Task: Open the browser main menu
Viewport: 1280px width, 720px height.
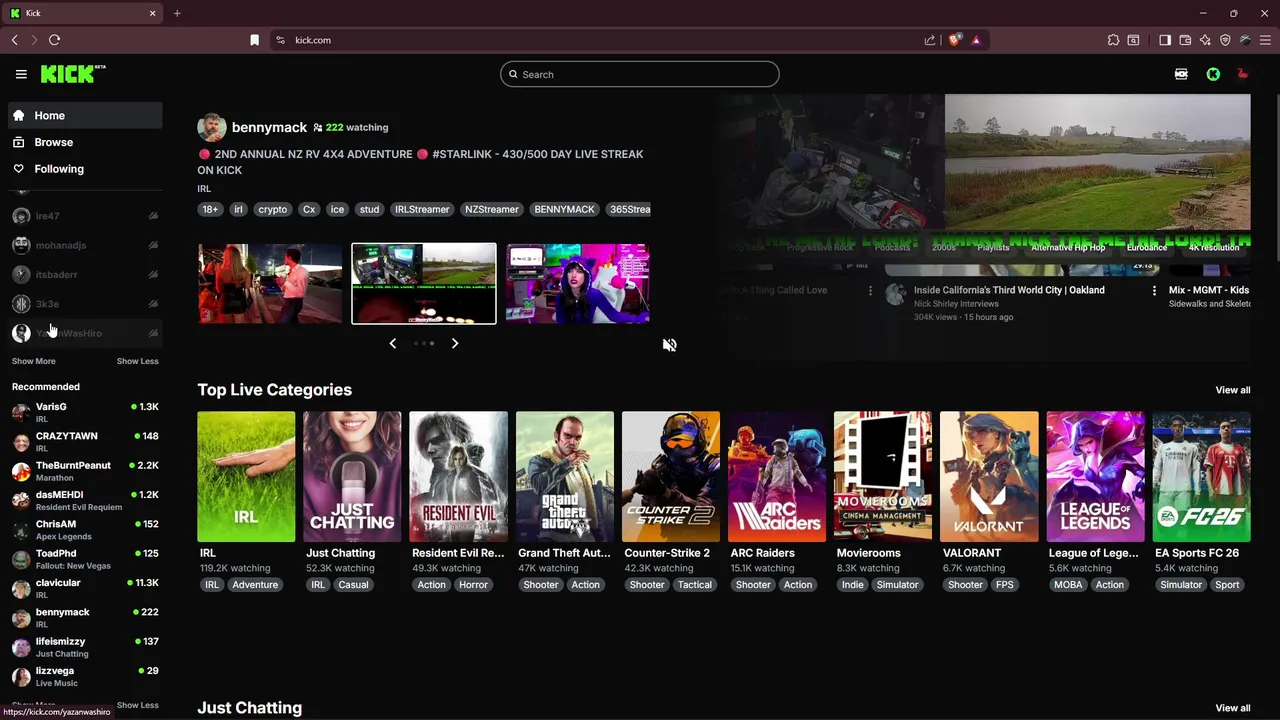Action: (1265, 40)
